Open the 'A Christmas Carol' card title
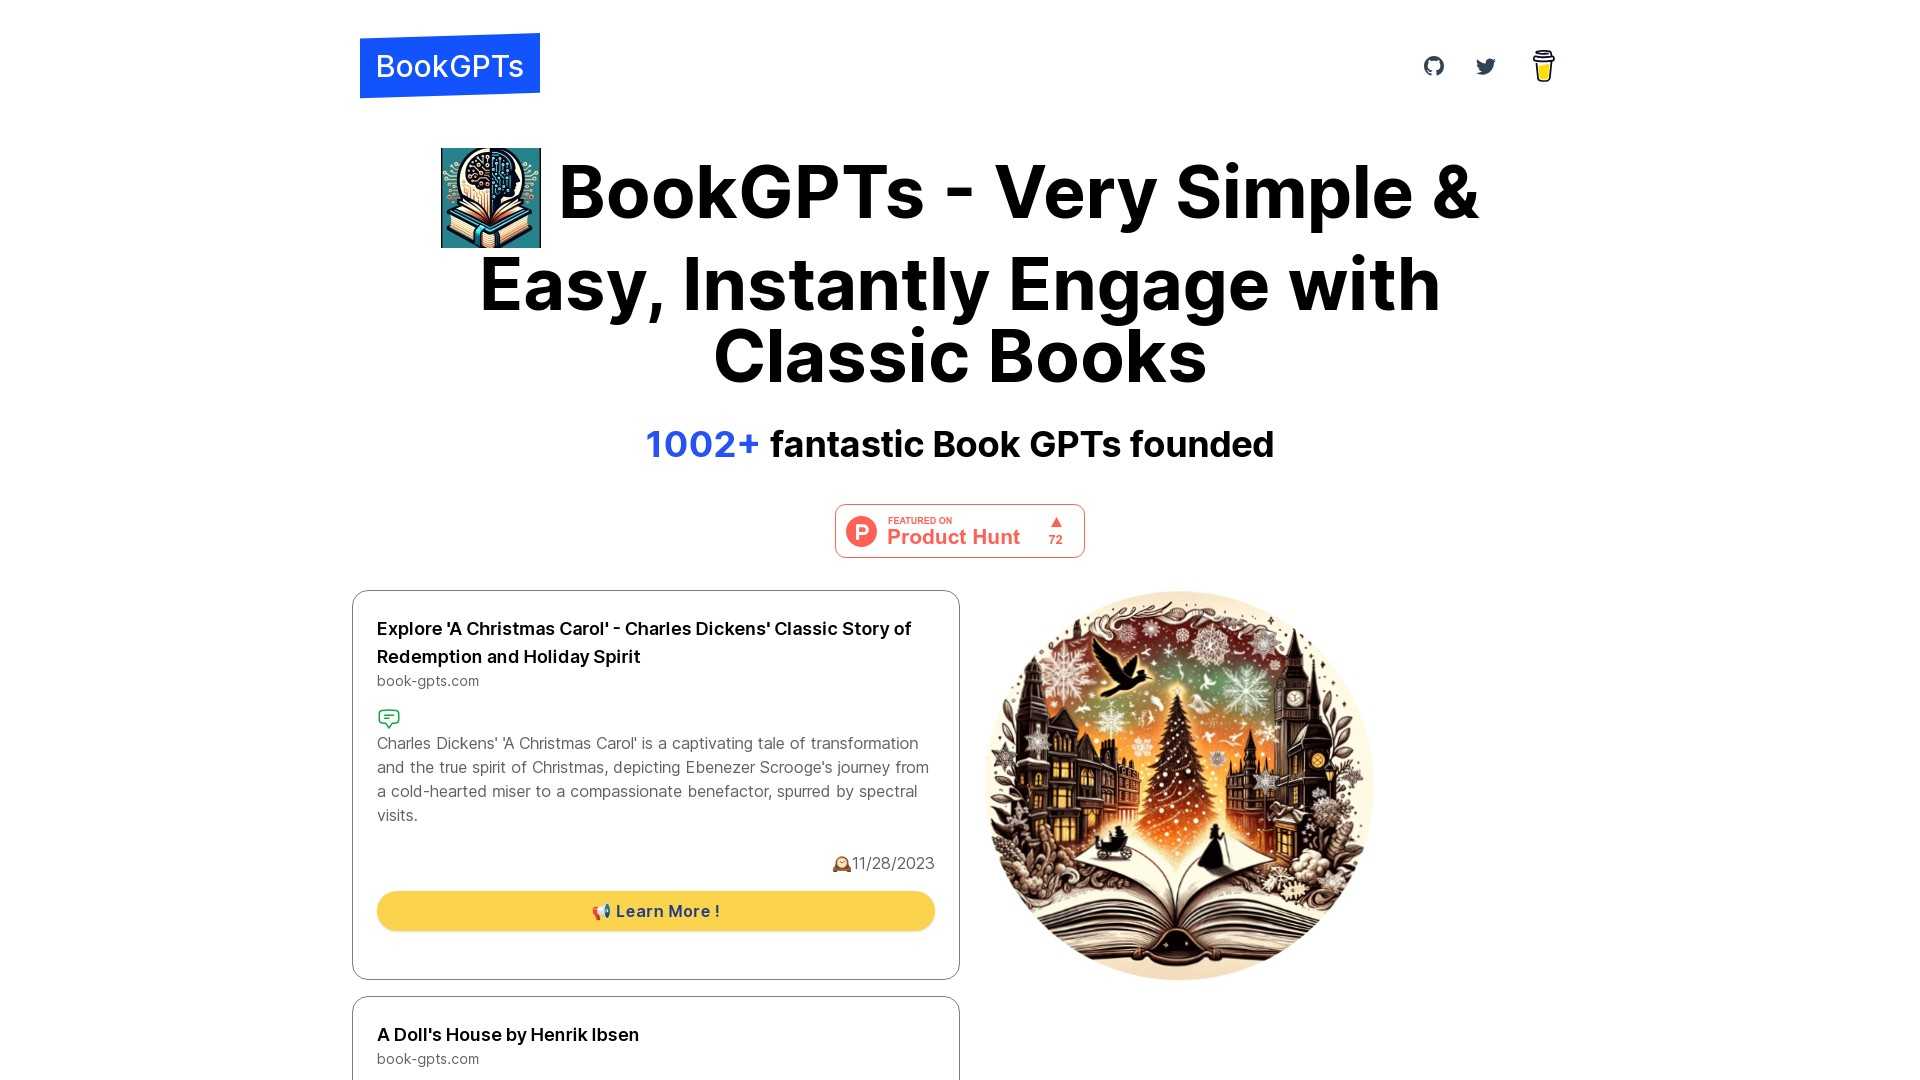 [644, 643]
